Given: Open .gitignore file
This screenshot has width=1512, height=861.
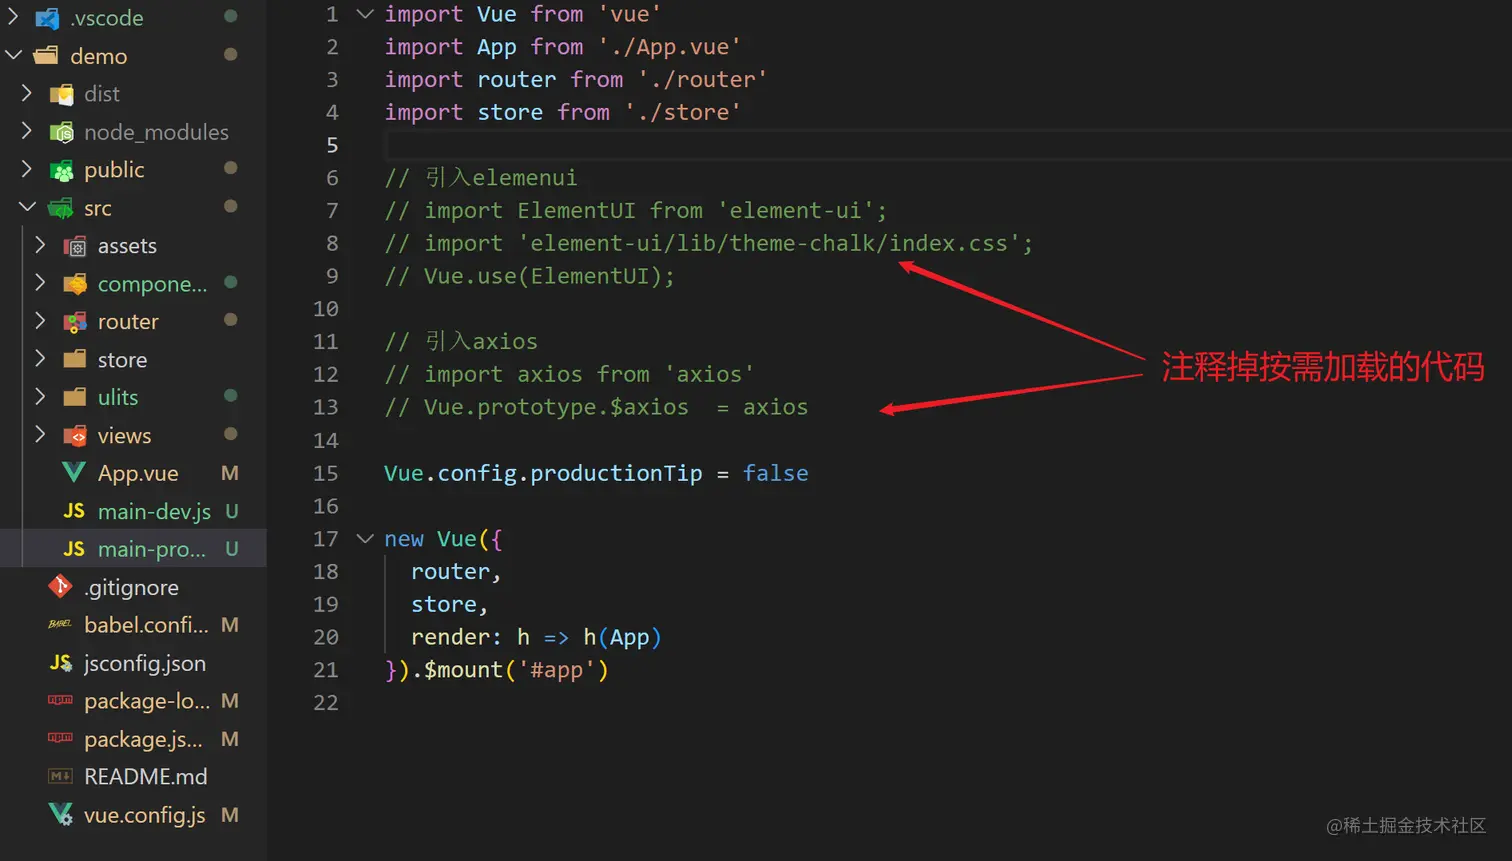Looking at the screenshot, I should [133, 587].
